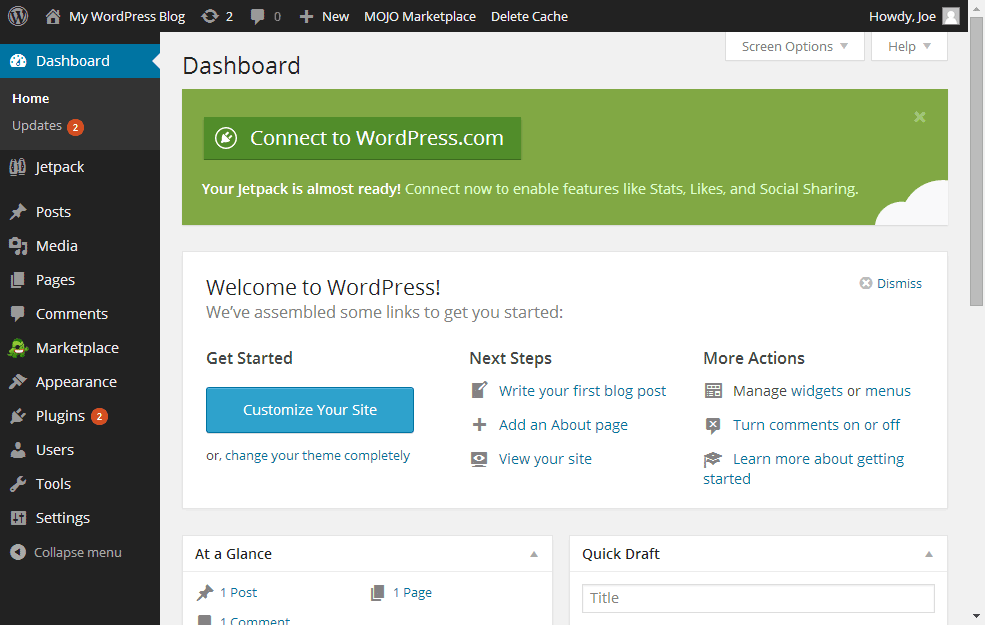Close the Jetpack connect banner

click(920, 117)
